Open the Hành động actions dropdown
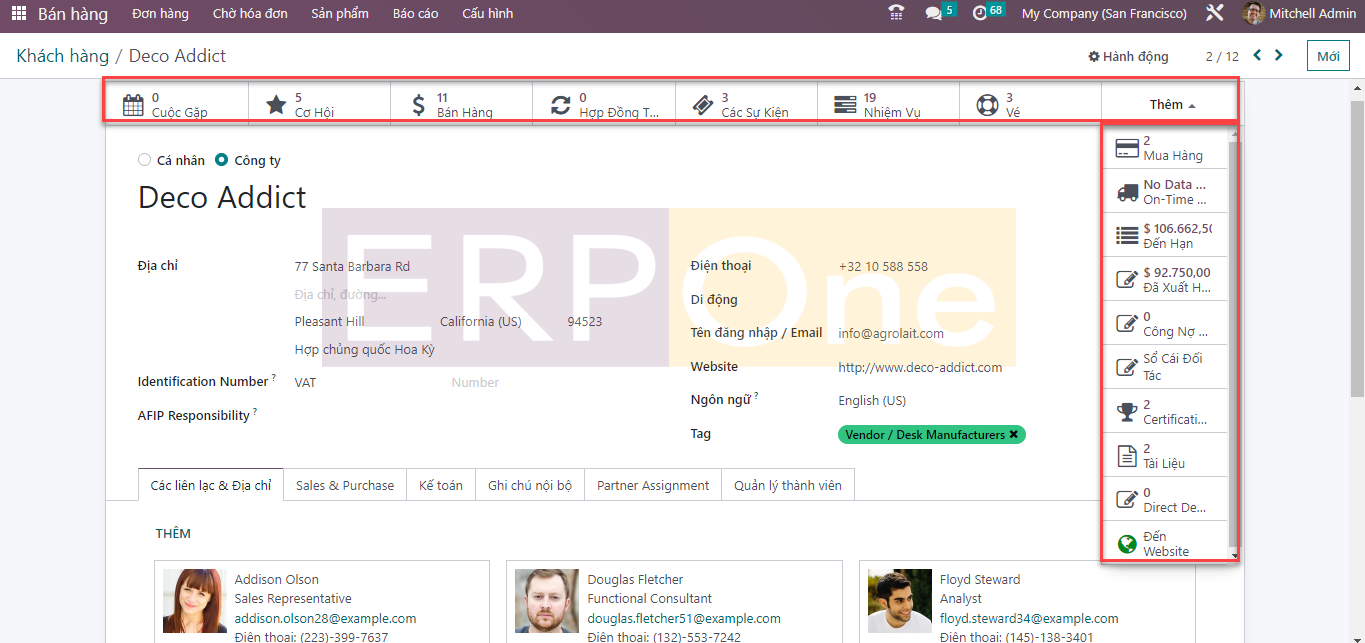This screenshot has height=643, width=1365. coord(1128,56)
